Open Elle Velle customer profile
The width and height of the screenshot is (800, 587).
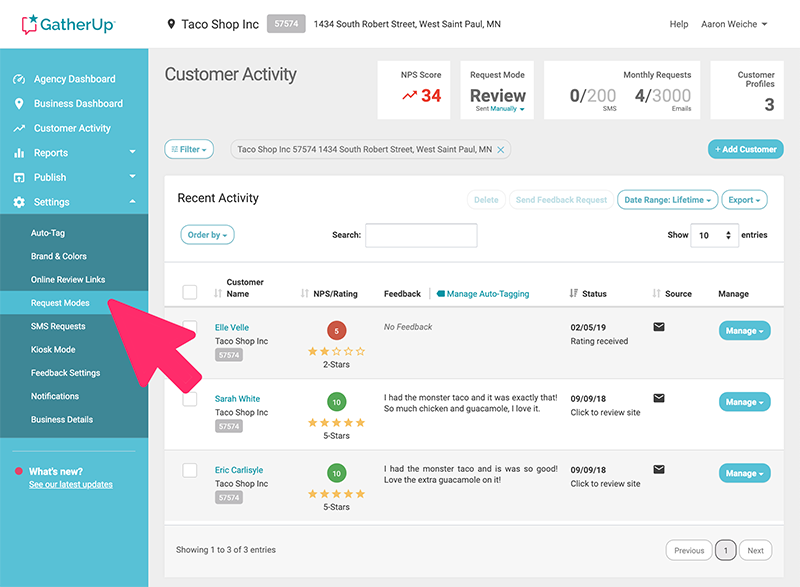(232, 327)
